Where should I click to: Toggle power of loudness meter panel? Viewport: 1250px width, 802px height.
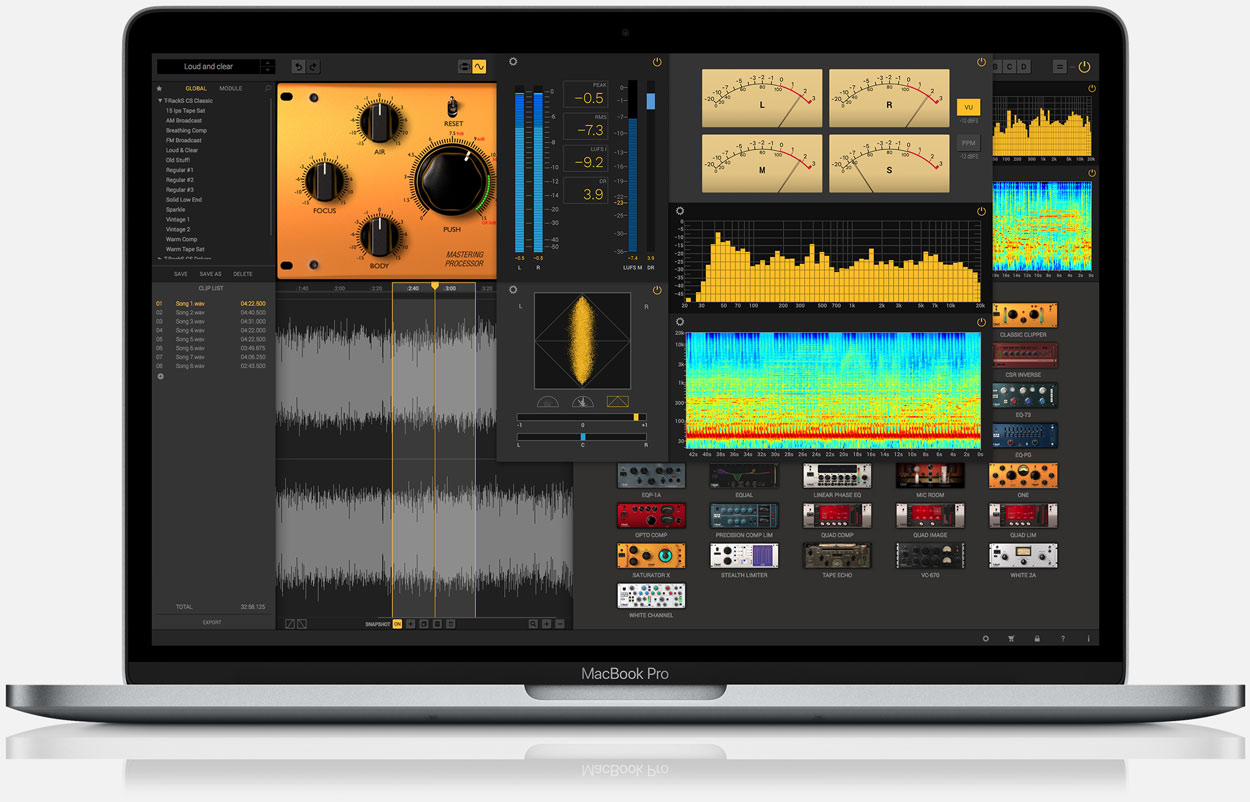(x=657, y=62)
